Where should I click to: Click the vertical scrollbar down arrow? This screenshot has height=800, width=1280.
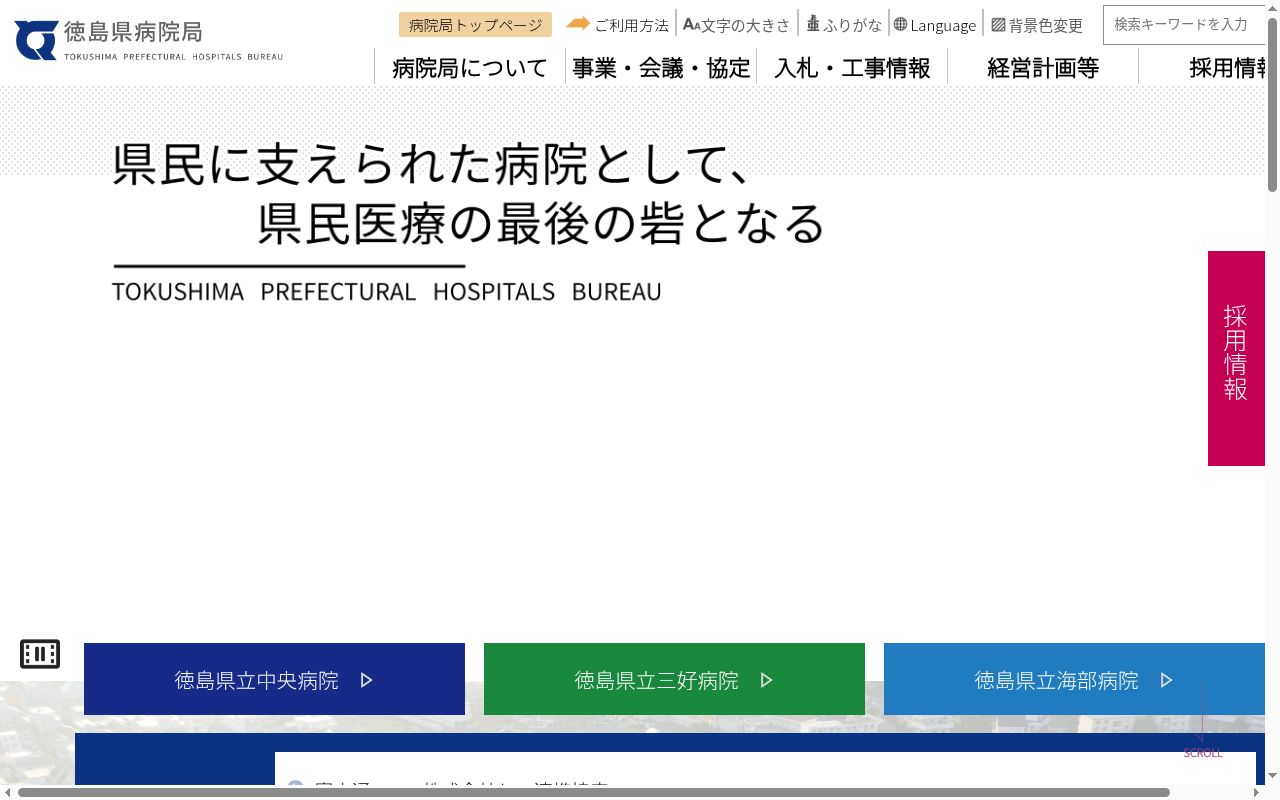click(1273, 777)
